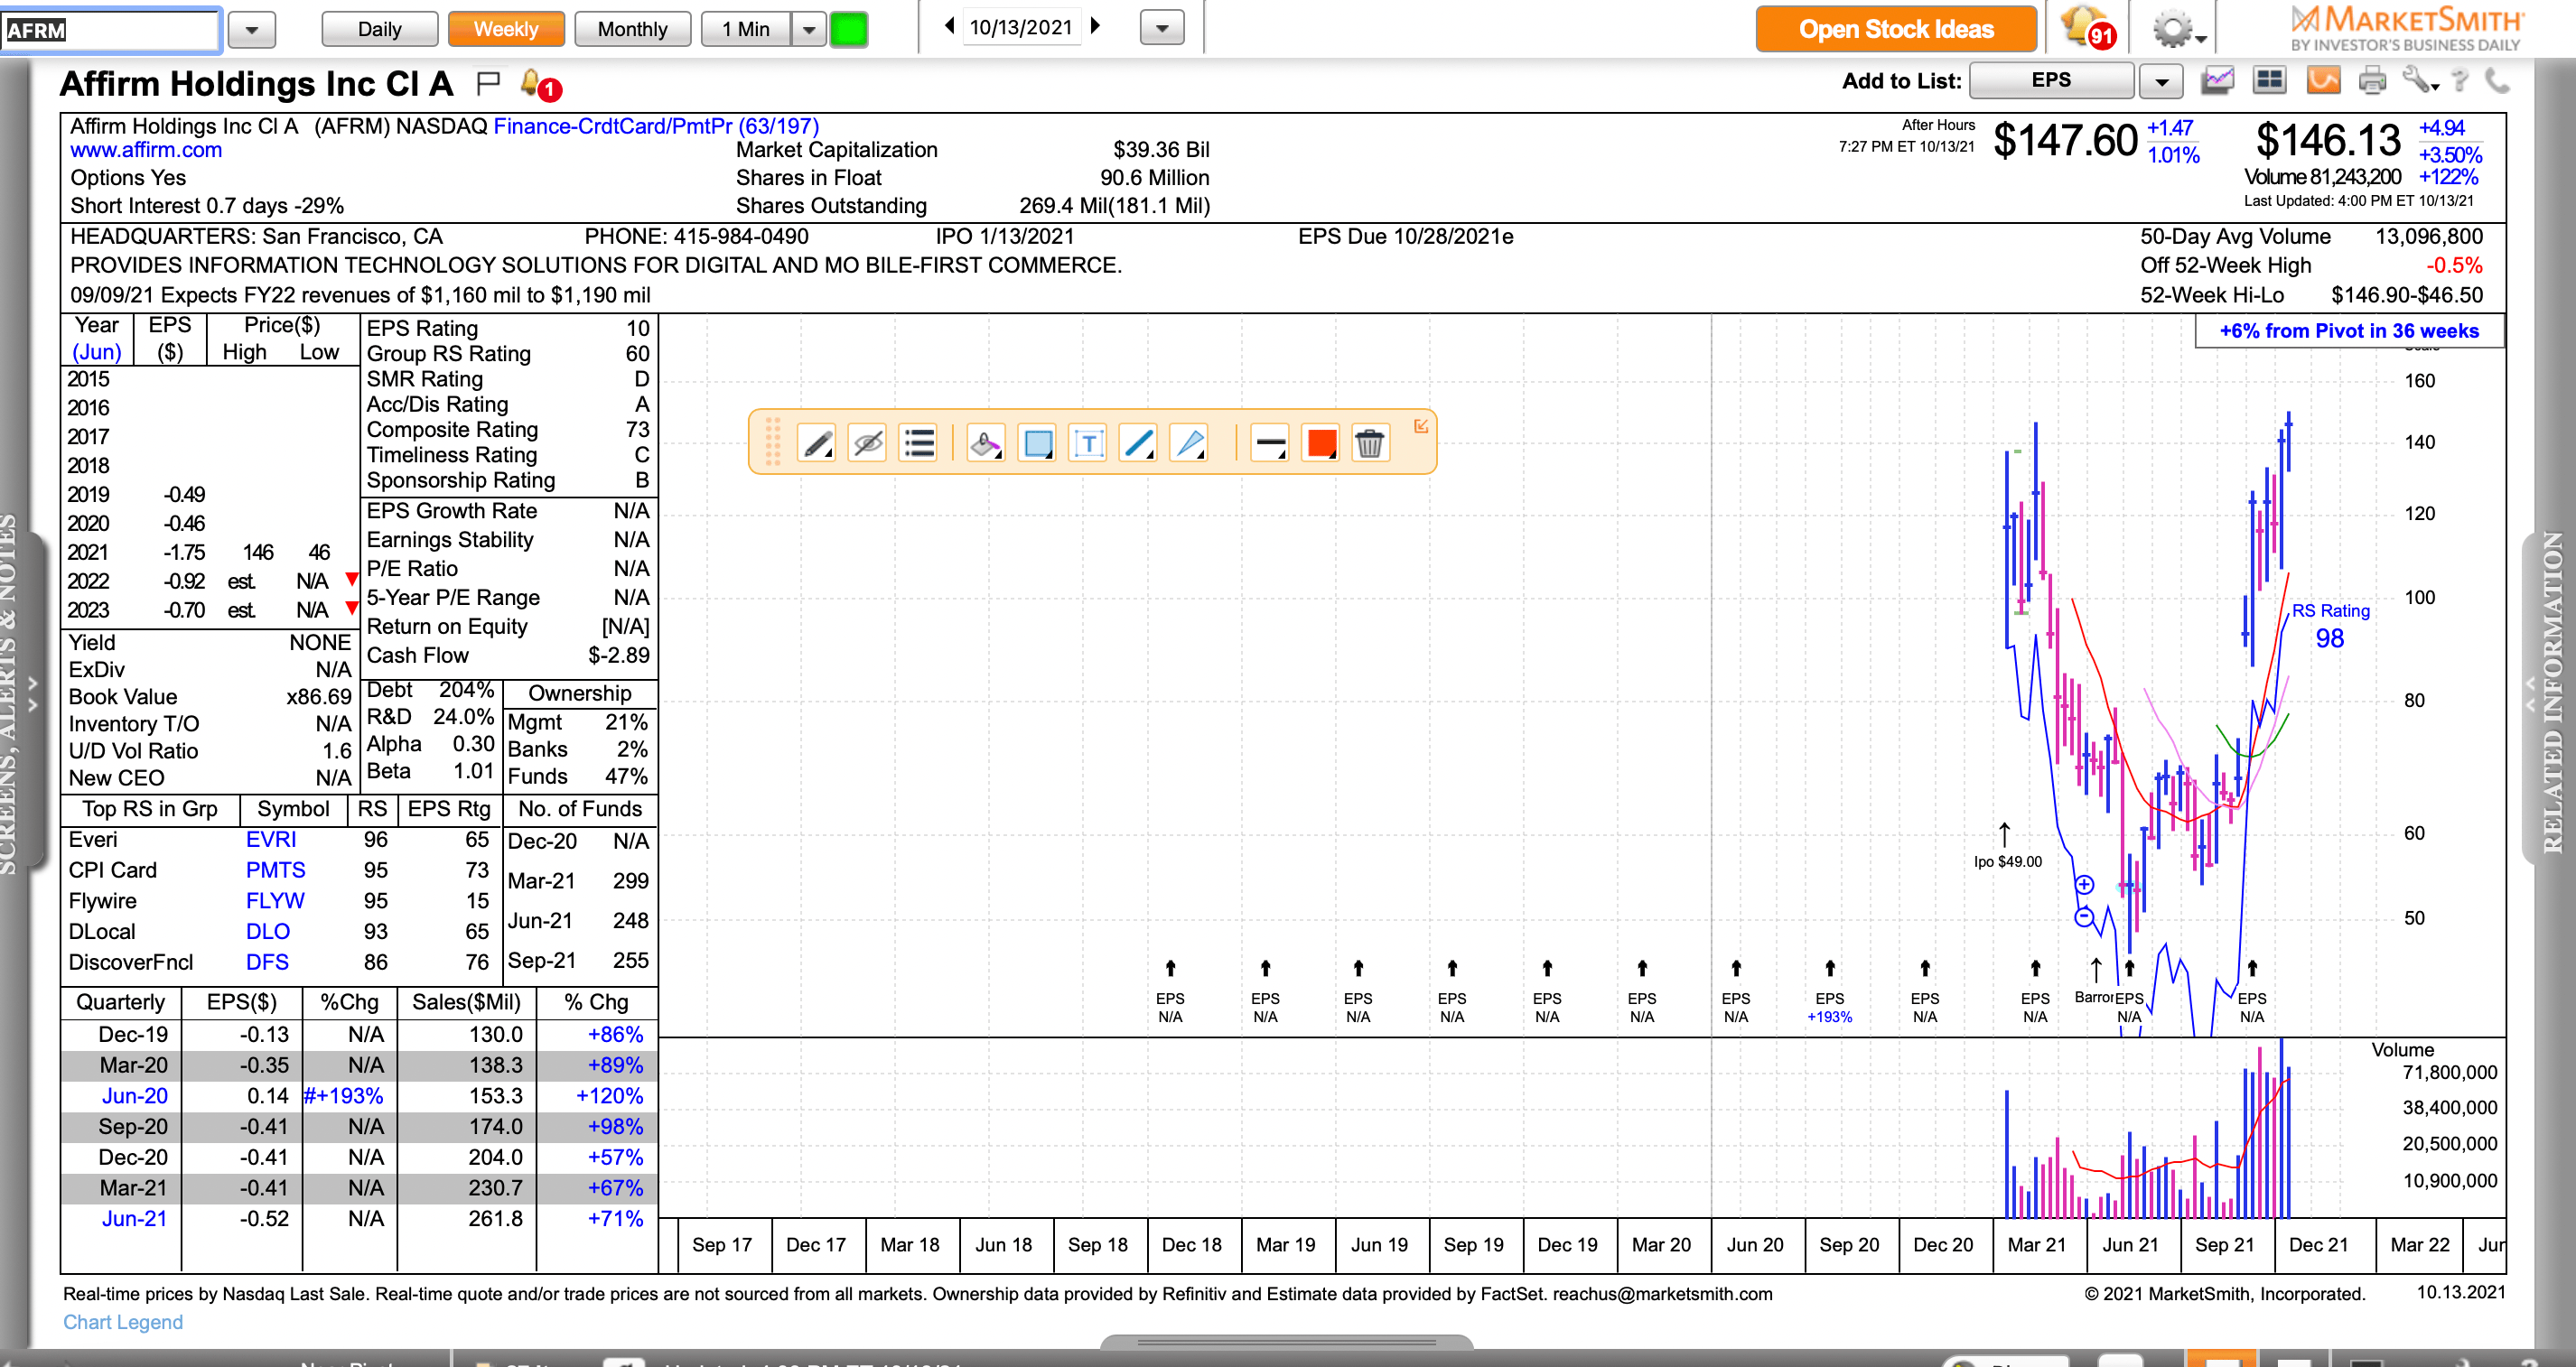2576x1367 pixels.
Task: Switch chart to Daily view
Action: click(x=380, y=29)
